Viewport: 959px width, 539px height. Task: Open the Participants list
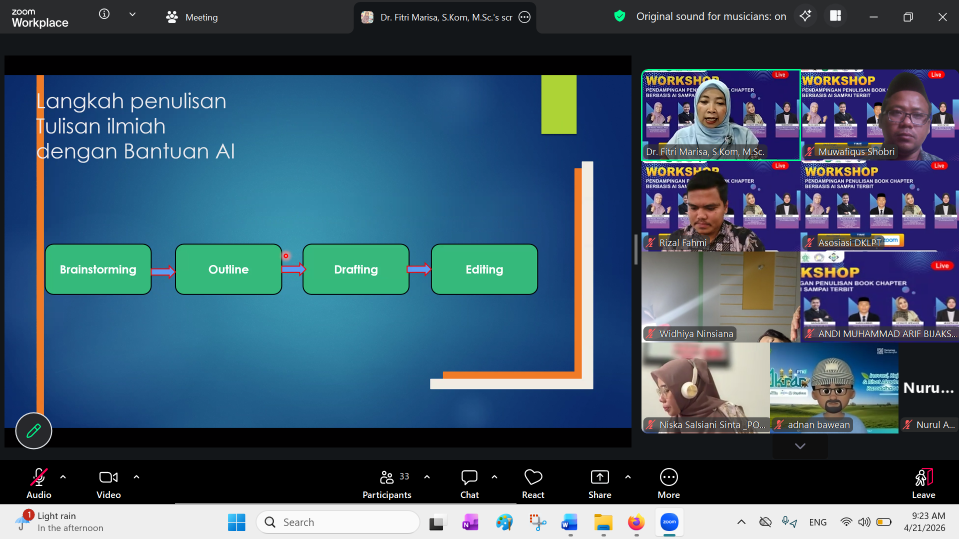(387, 484)
